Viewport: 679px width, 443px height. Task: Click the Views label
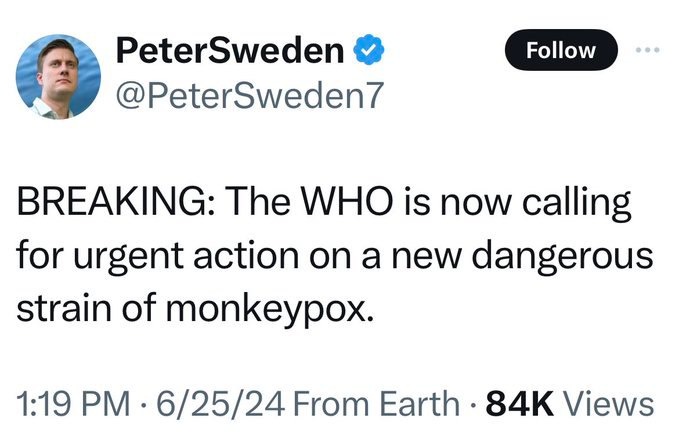coord(608,404)
